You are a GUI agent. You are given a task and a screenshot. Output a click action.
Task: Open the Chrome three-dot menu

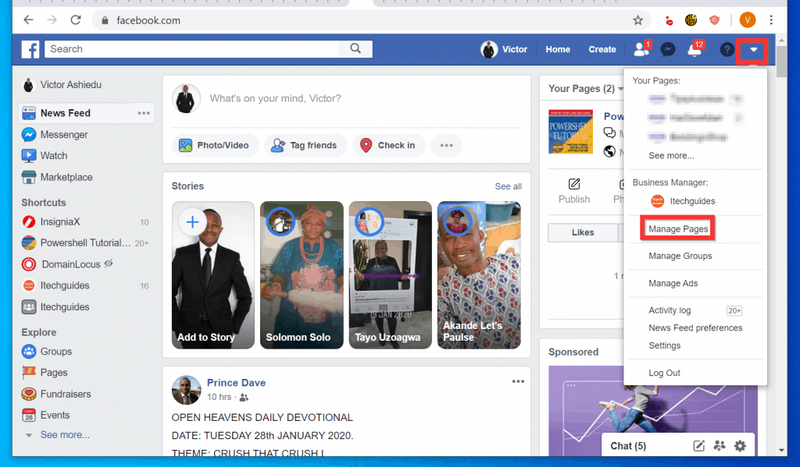pos(771,20)
